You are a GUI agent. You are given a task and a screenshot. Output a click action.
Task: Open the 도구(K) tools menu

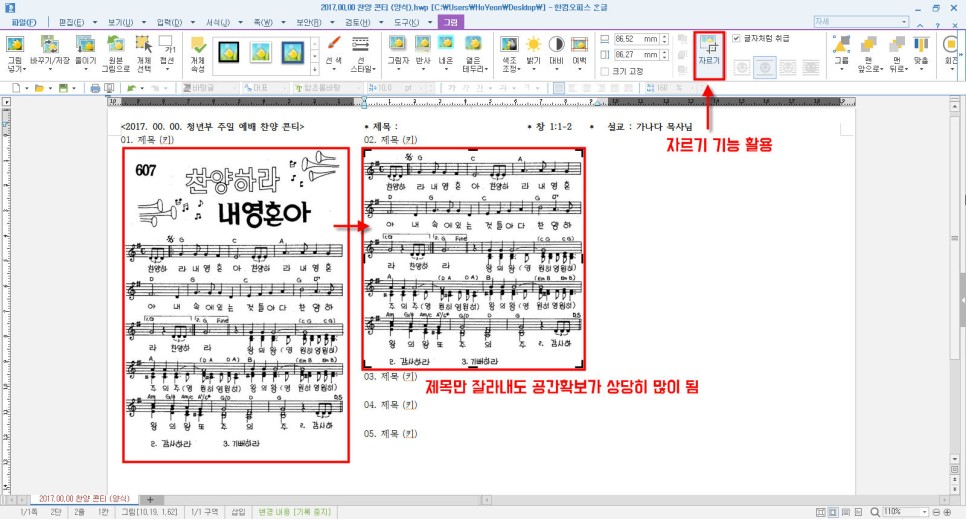point(406,22)
